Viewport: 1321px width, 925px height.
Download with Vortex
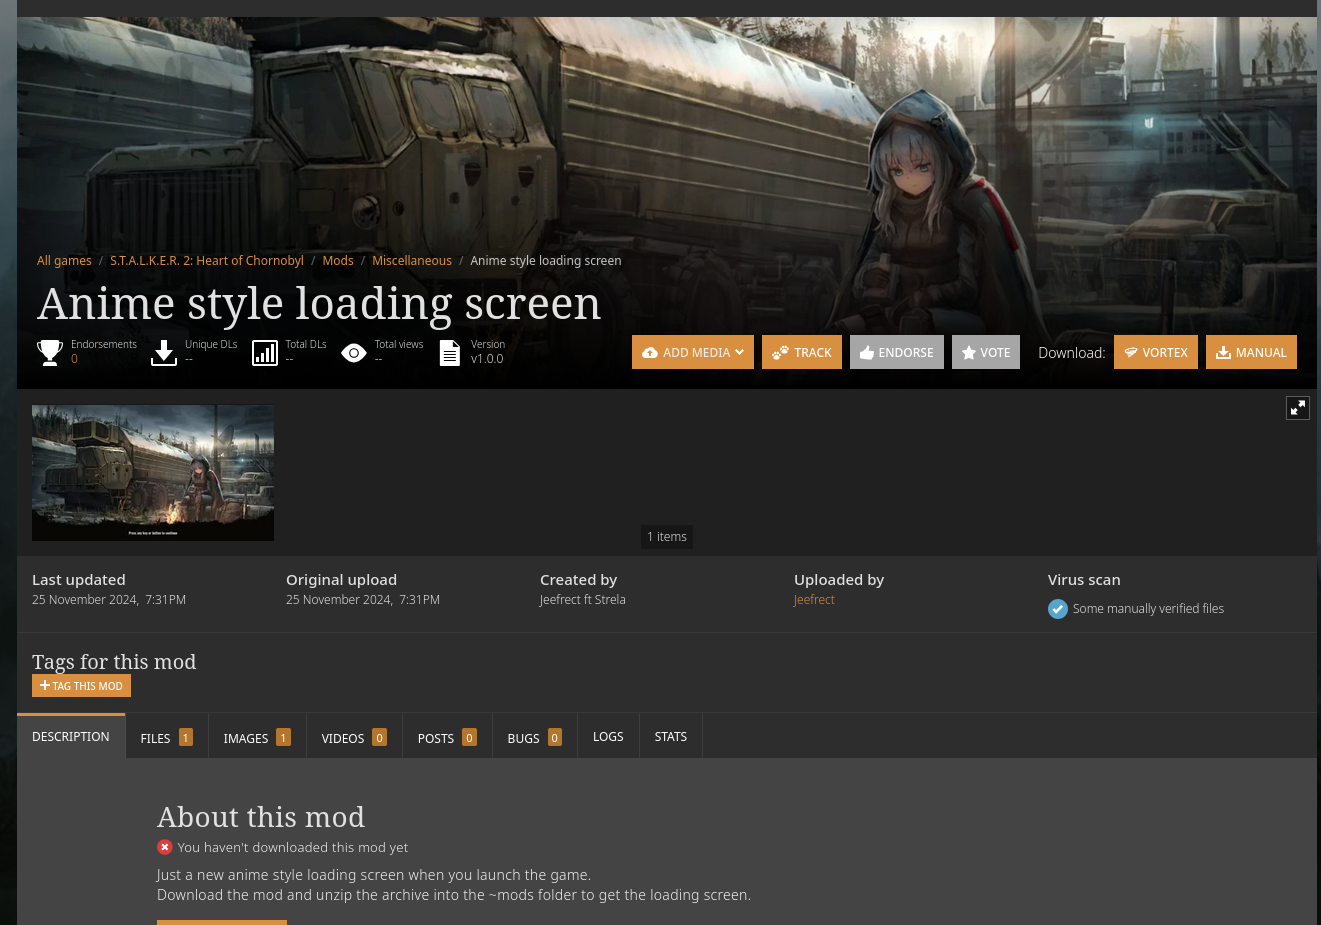[1156, 352]
